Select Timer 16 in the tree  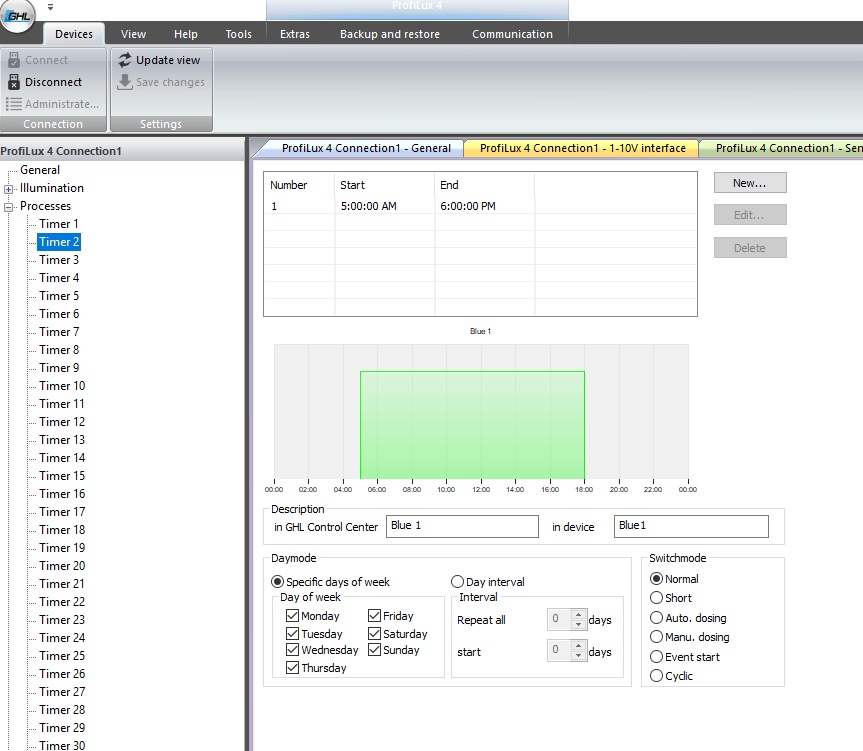(x=62, y=494)
